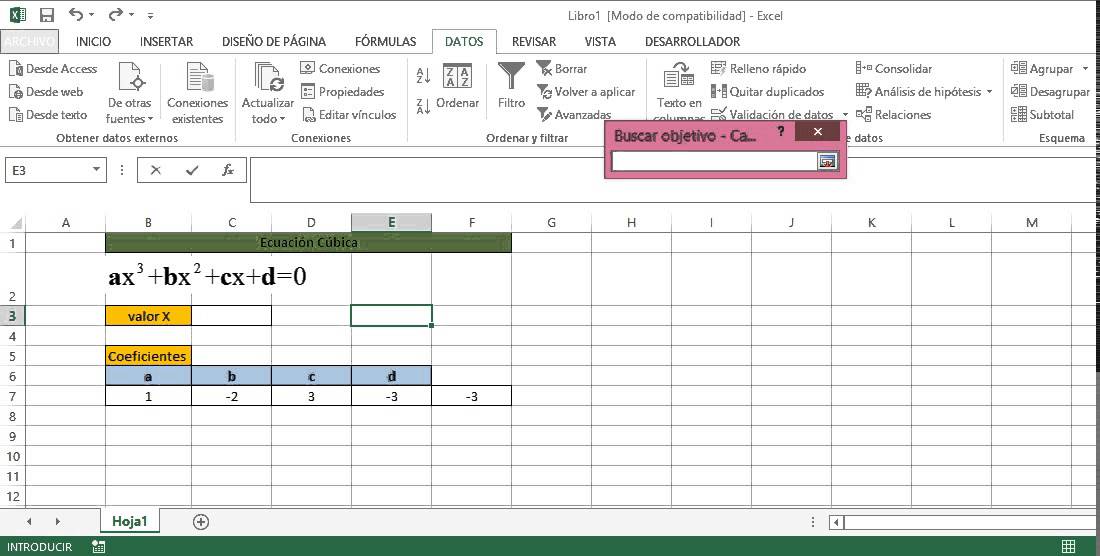The image size is (1100, 556).
Task: Select cell F7 containing -3
Action: click(471, 396)
